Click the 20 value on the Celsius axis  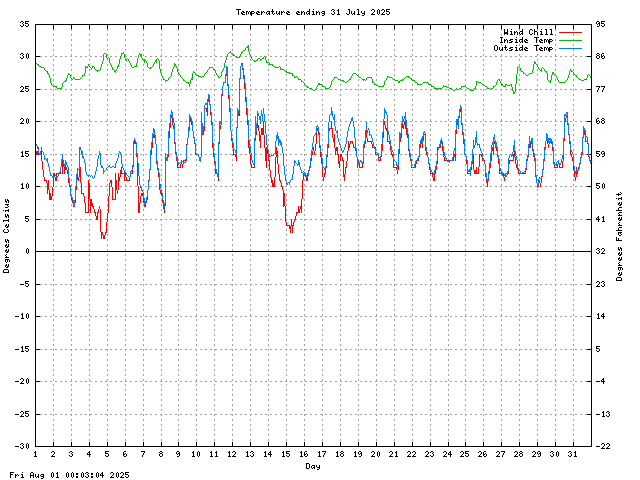coord(24,121)
